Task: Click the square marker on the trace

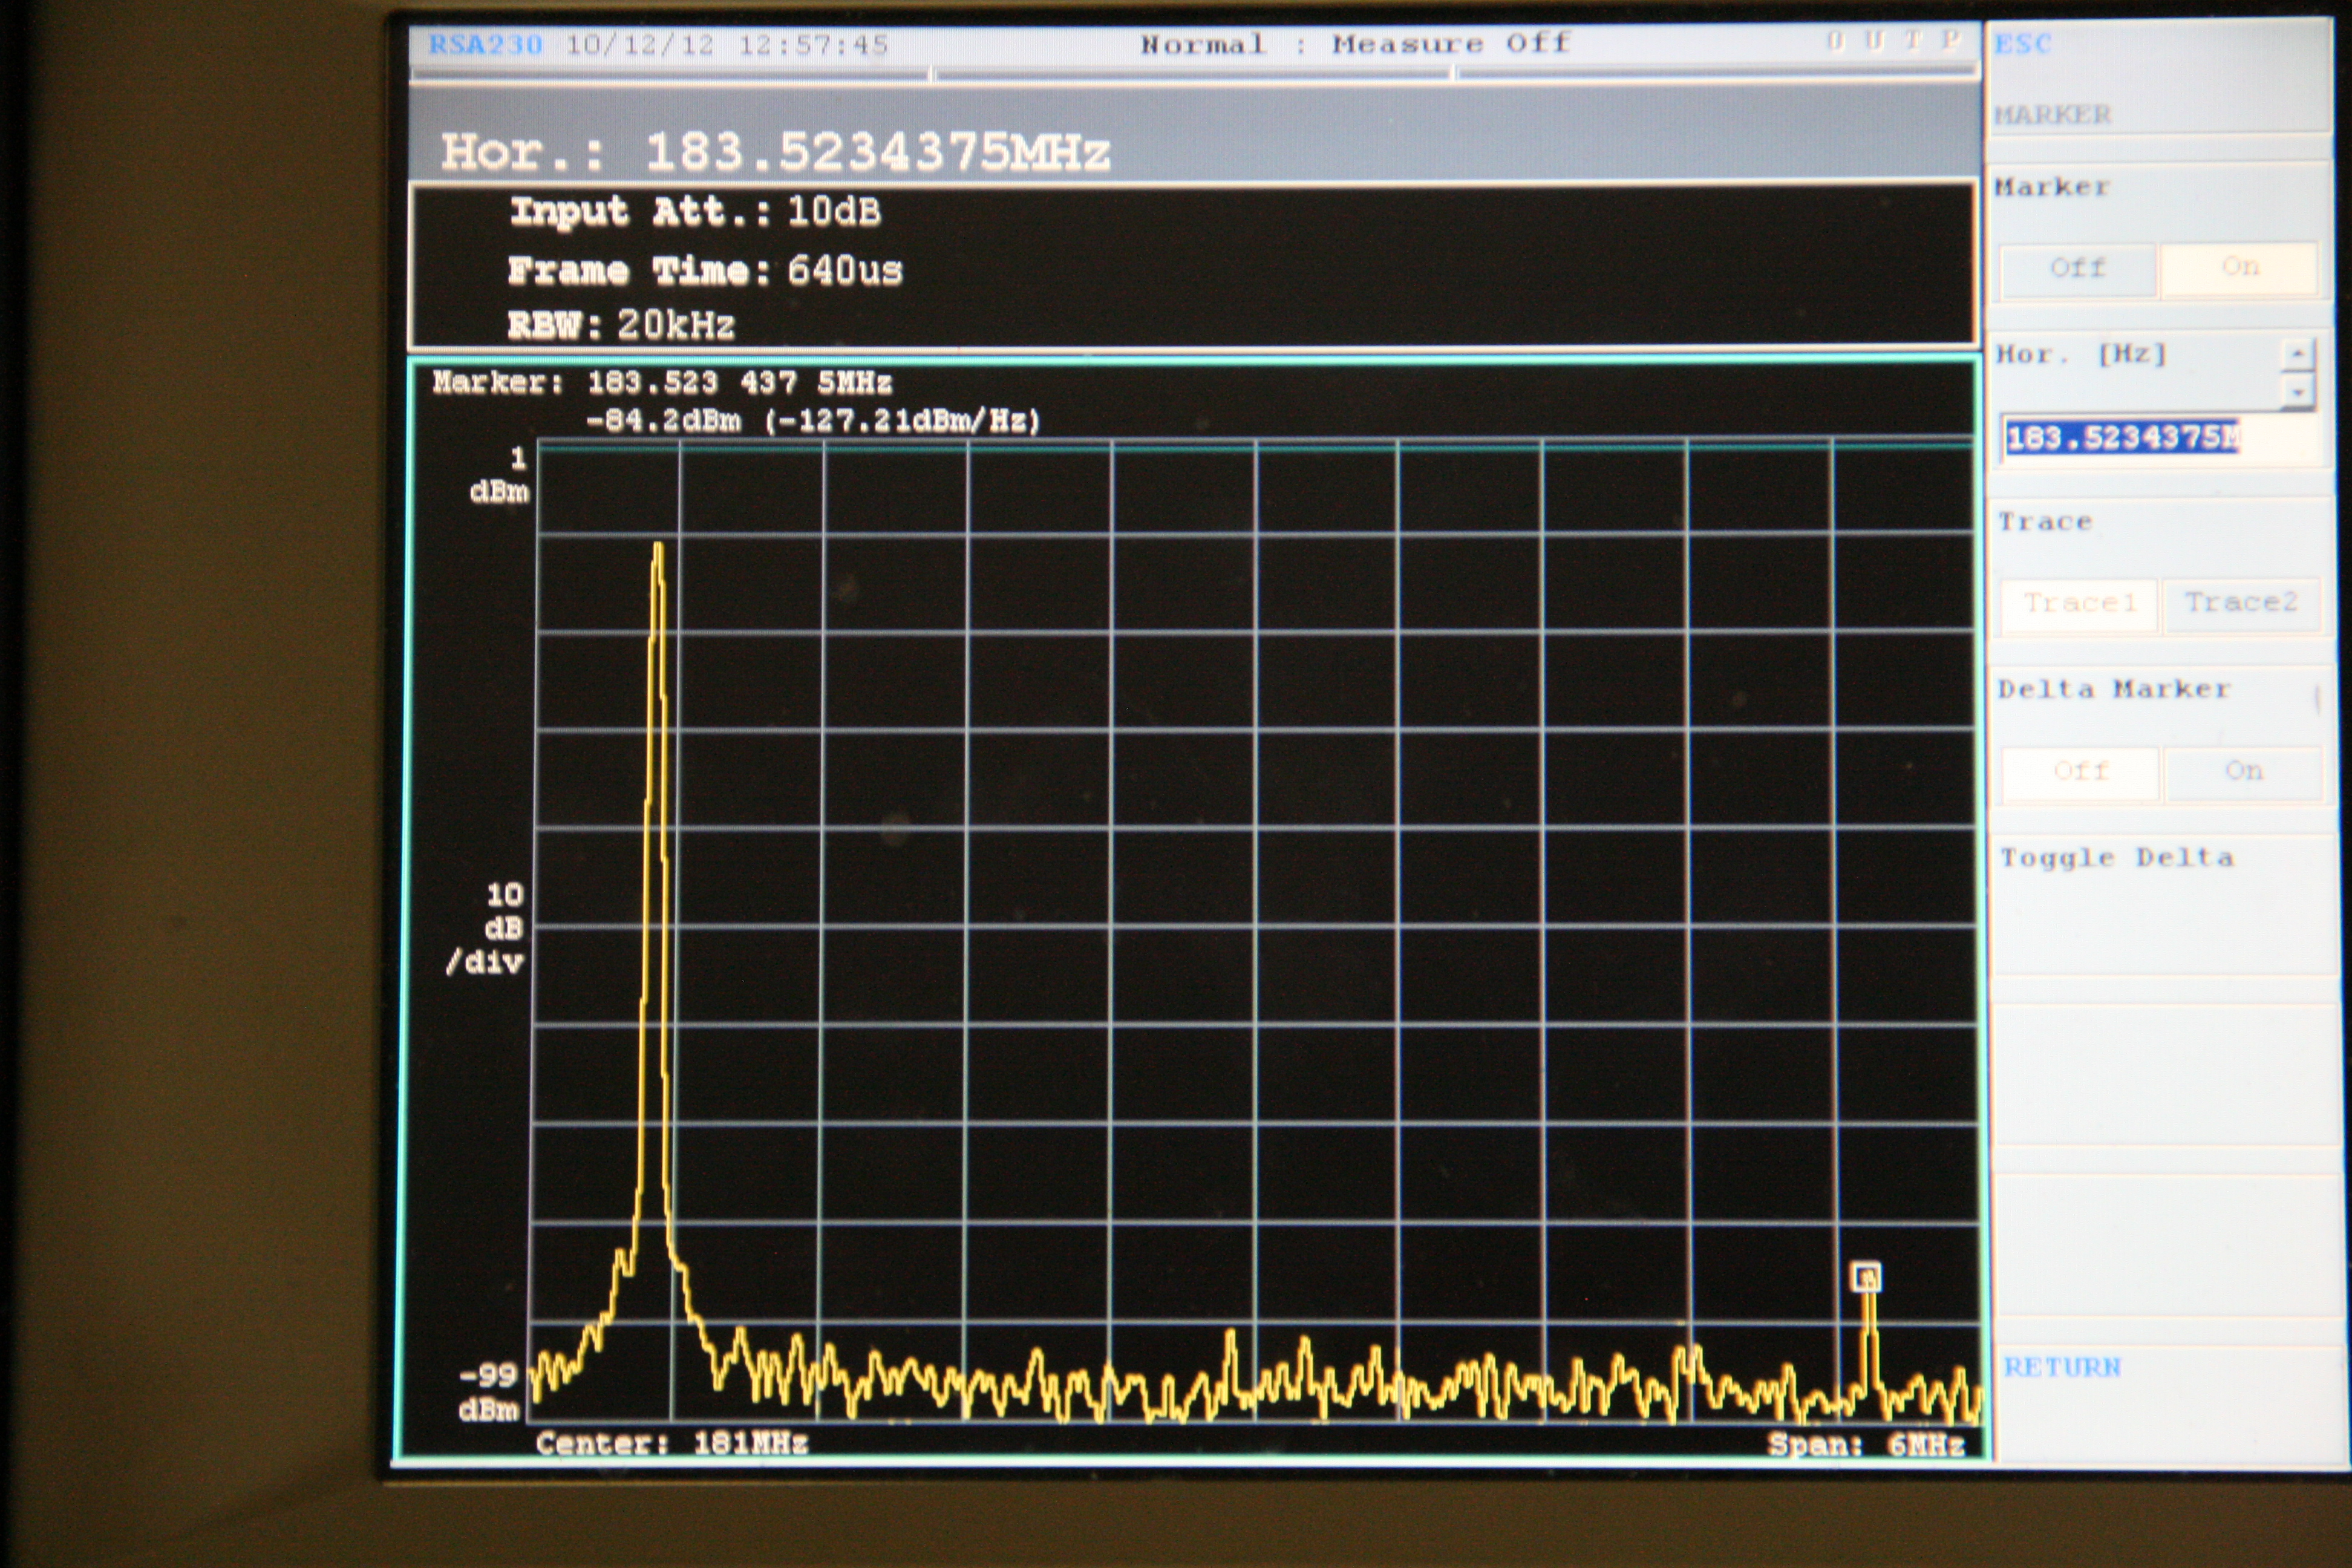Action: 1866,1277
